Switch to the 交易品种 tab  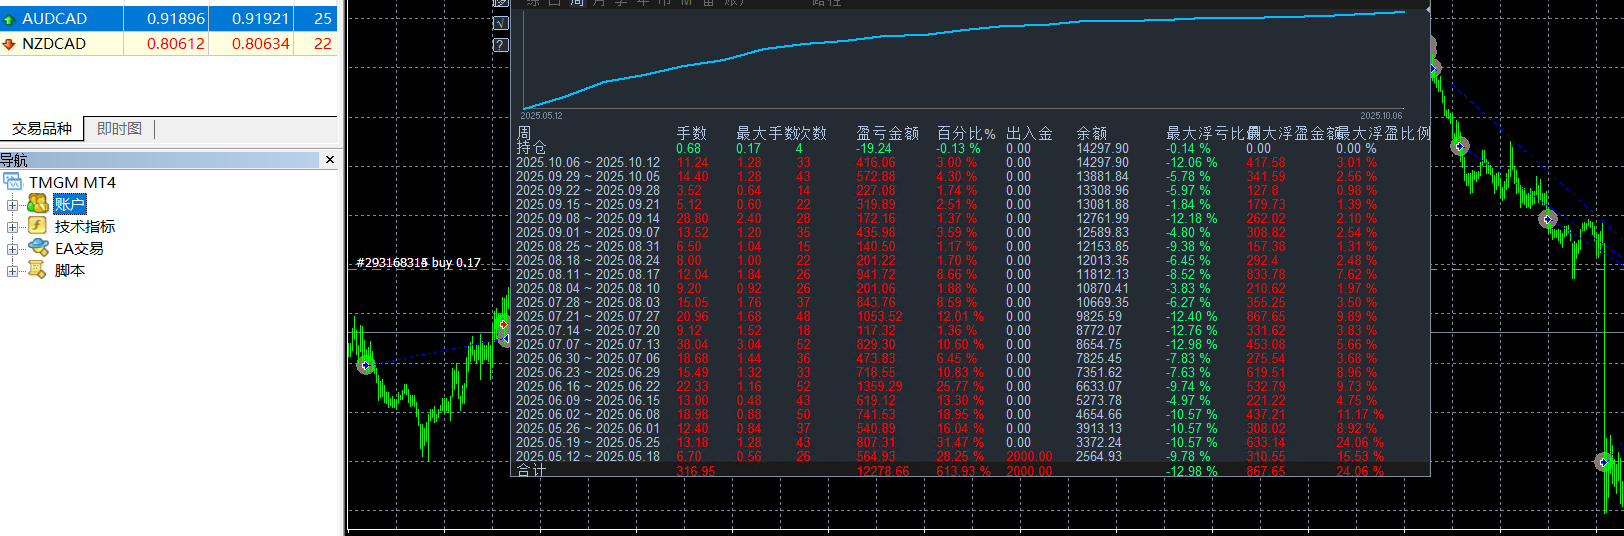42,129
